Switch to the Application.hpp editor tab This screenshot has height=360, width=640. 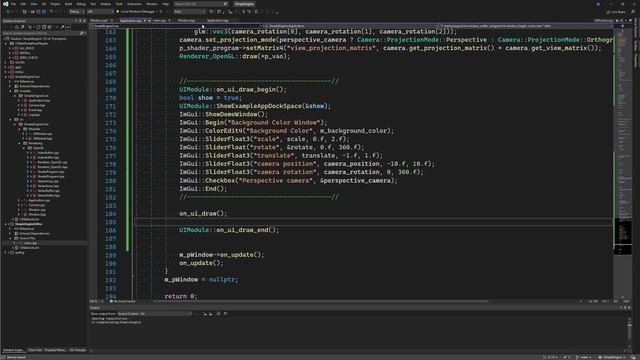click(x=218, y=20)
